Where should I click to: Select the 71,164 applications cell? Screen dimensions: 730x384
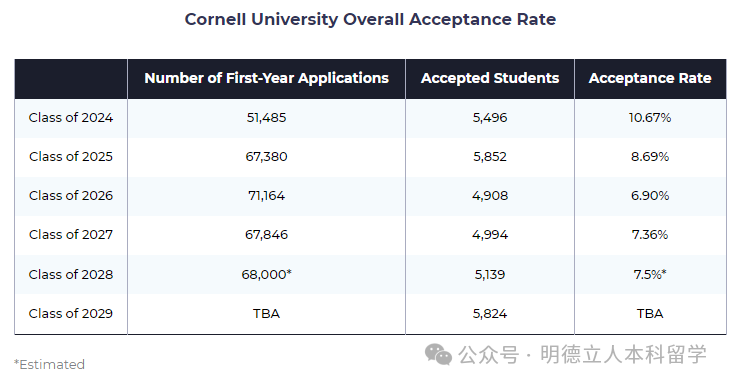(266, 195)
